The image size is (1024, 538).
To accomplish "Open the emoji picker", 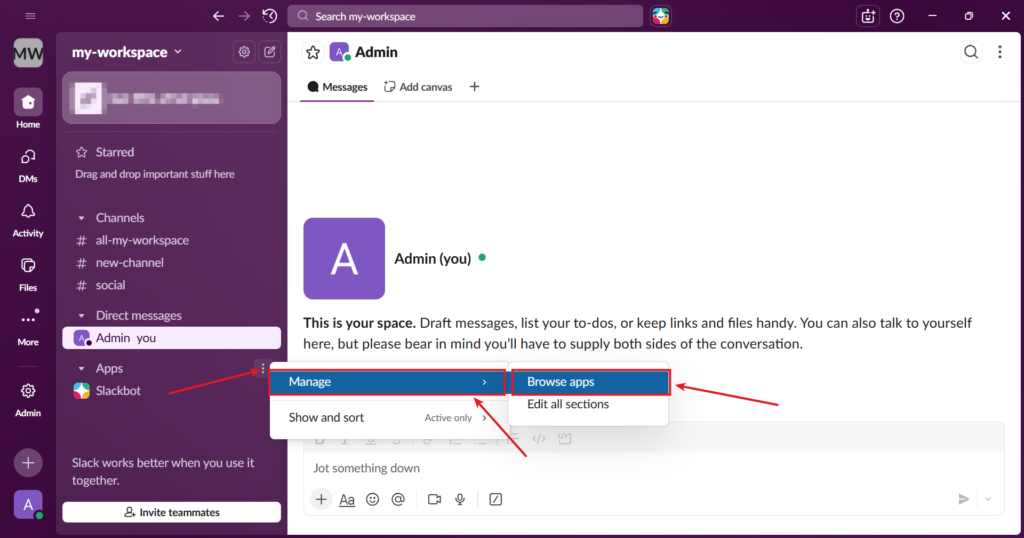I will pyautogui.click(x=372, y=499).
